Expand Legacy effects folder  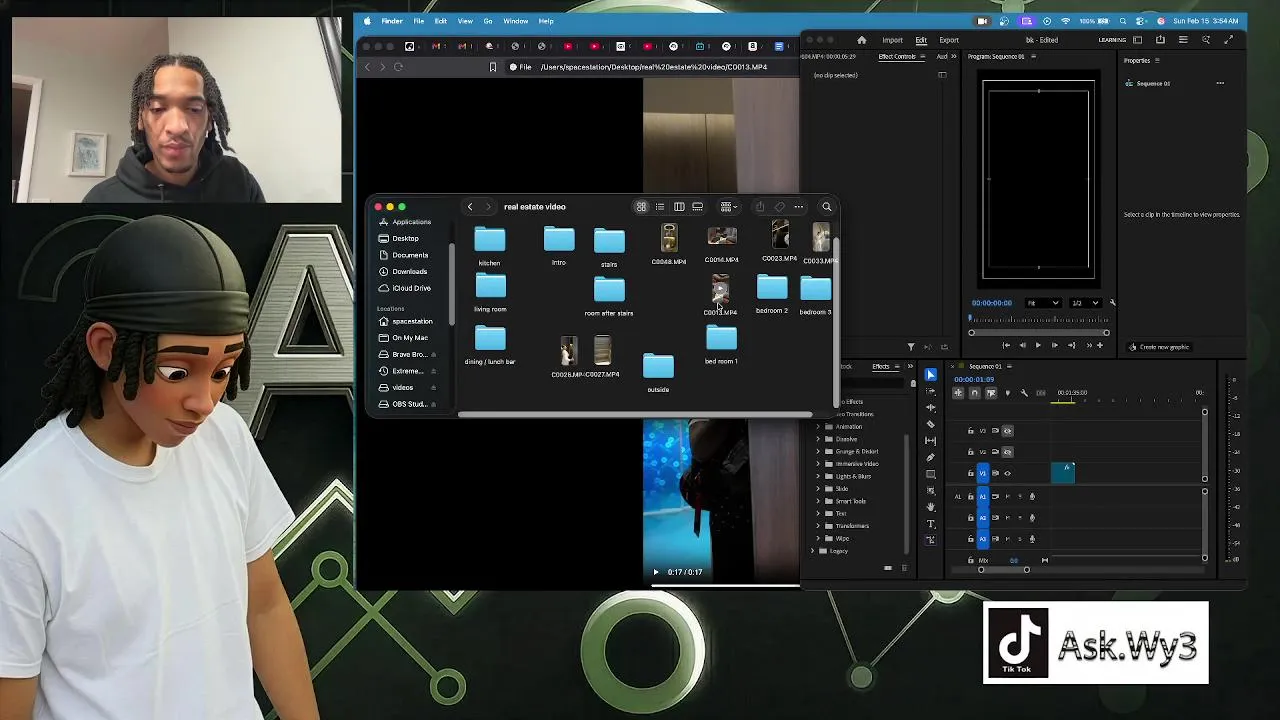(x=813, y=551)
